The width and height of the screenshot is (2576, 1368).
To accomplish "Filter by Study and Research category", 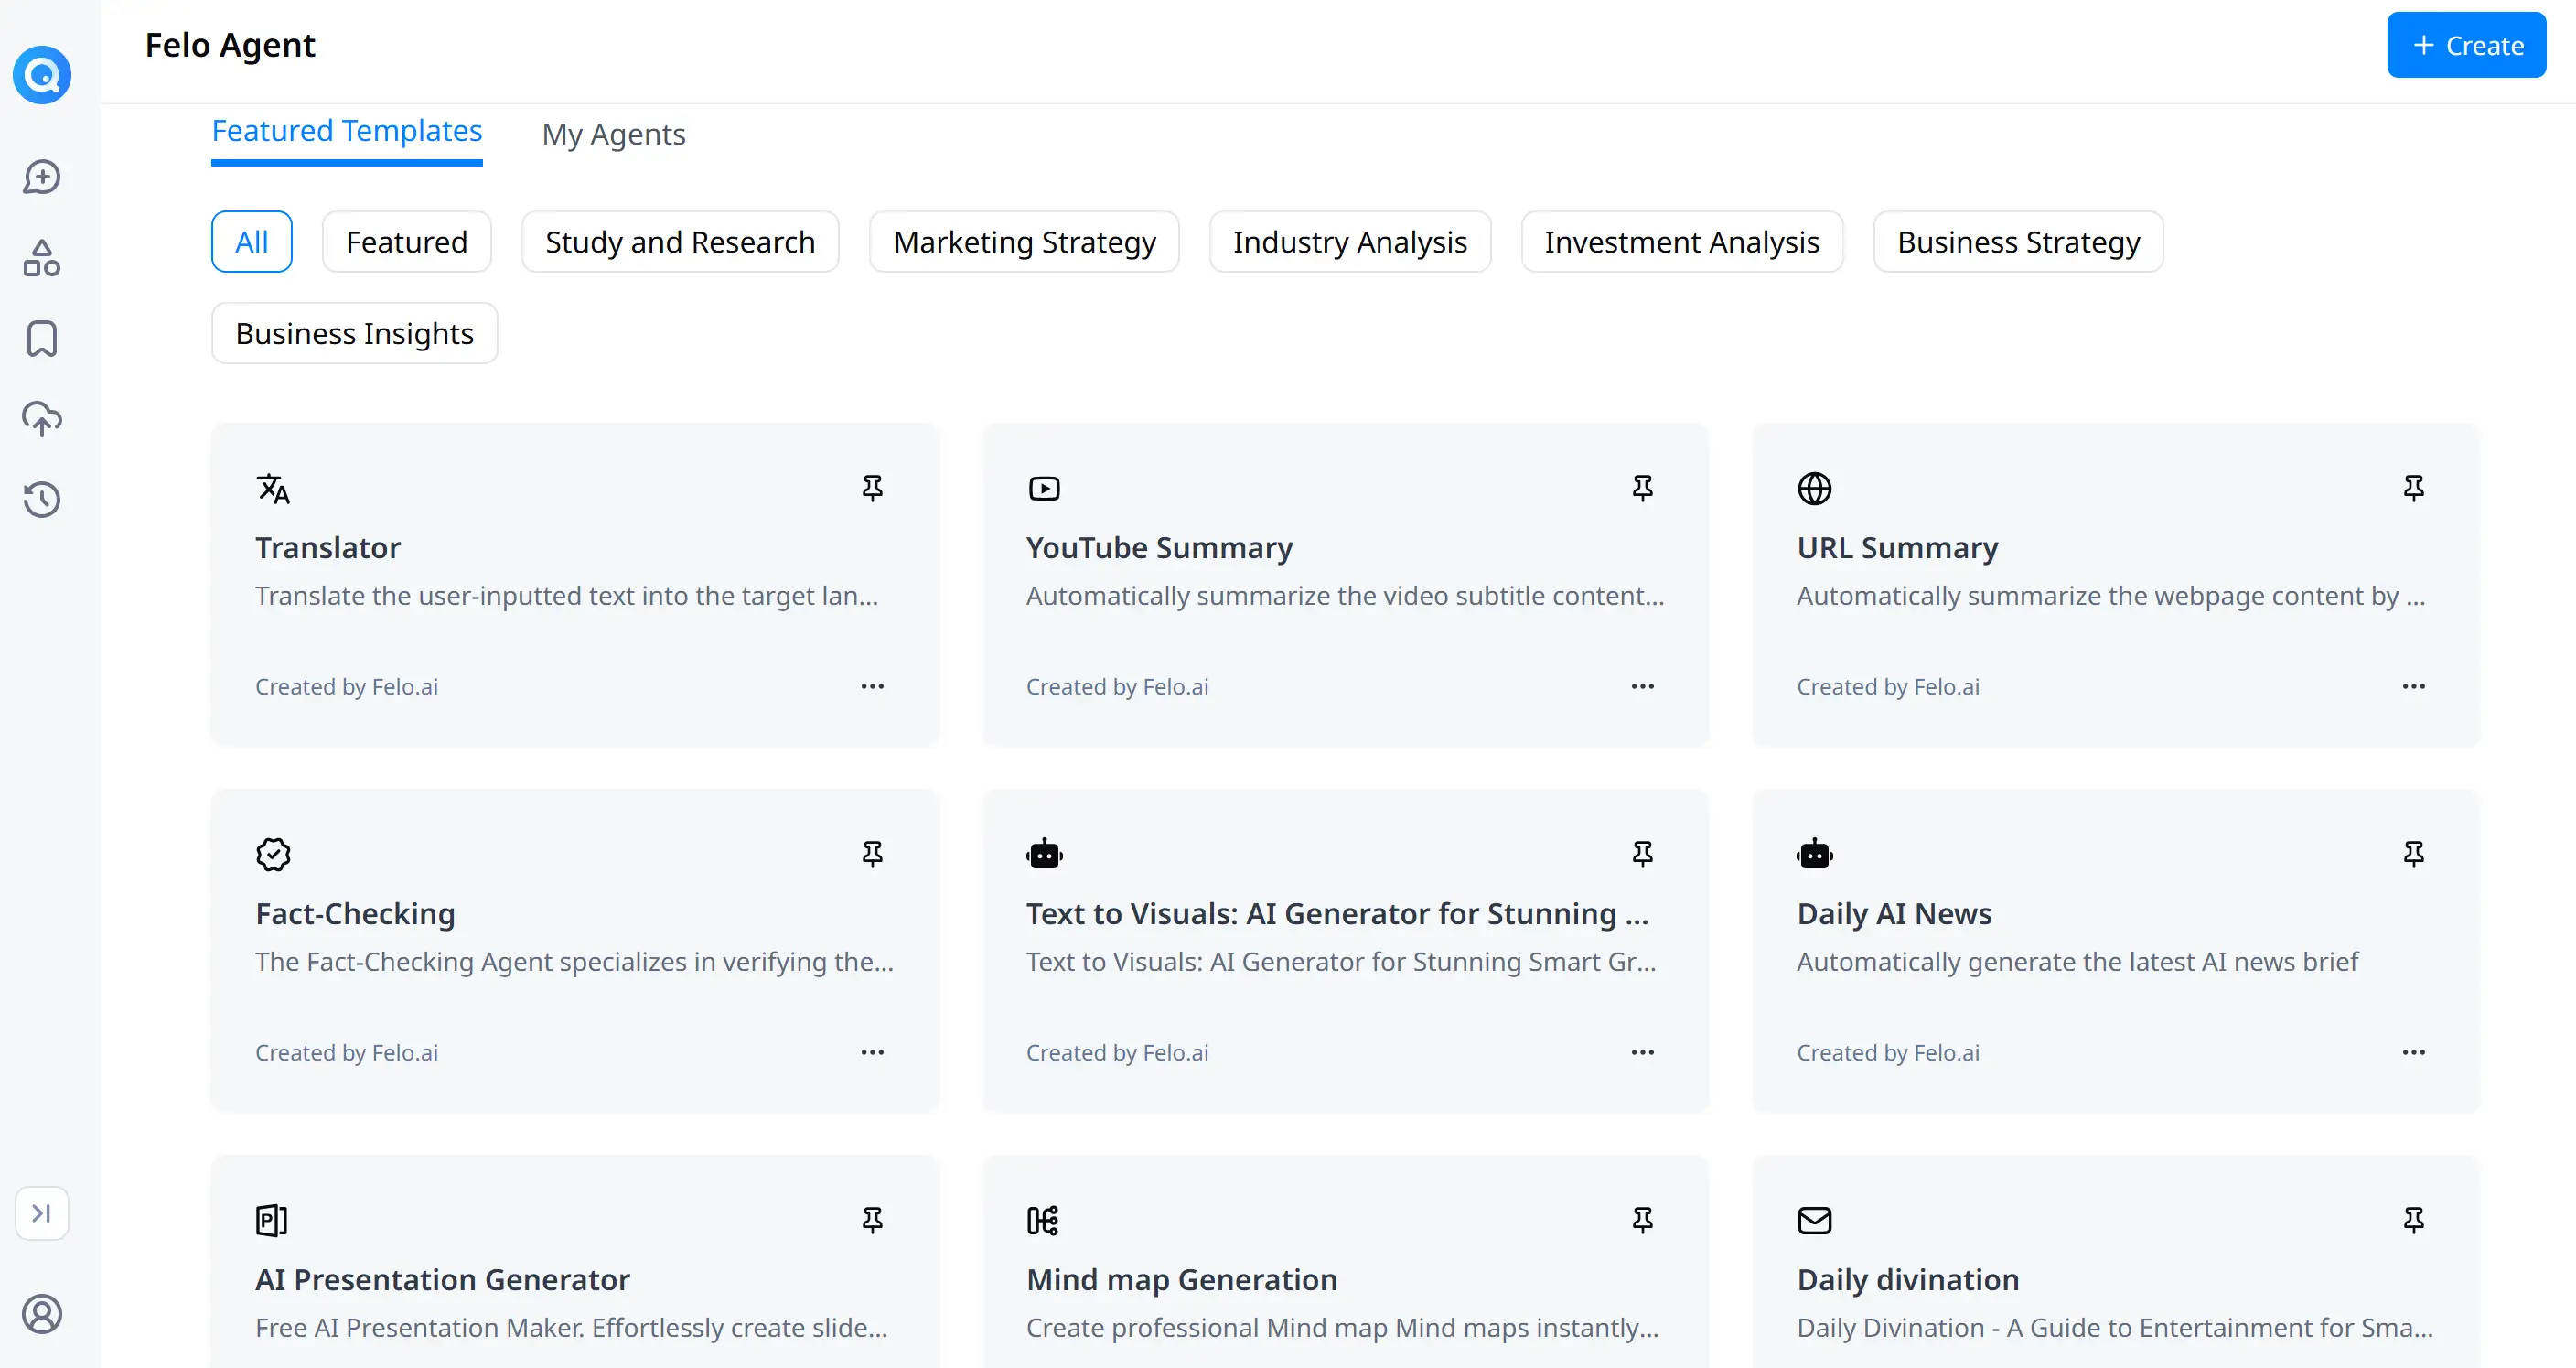I will pyautogui.click(x=680, y=242).
